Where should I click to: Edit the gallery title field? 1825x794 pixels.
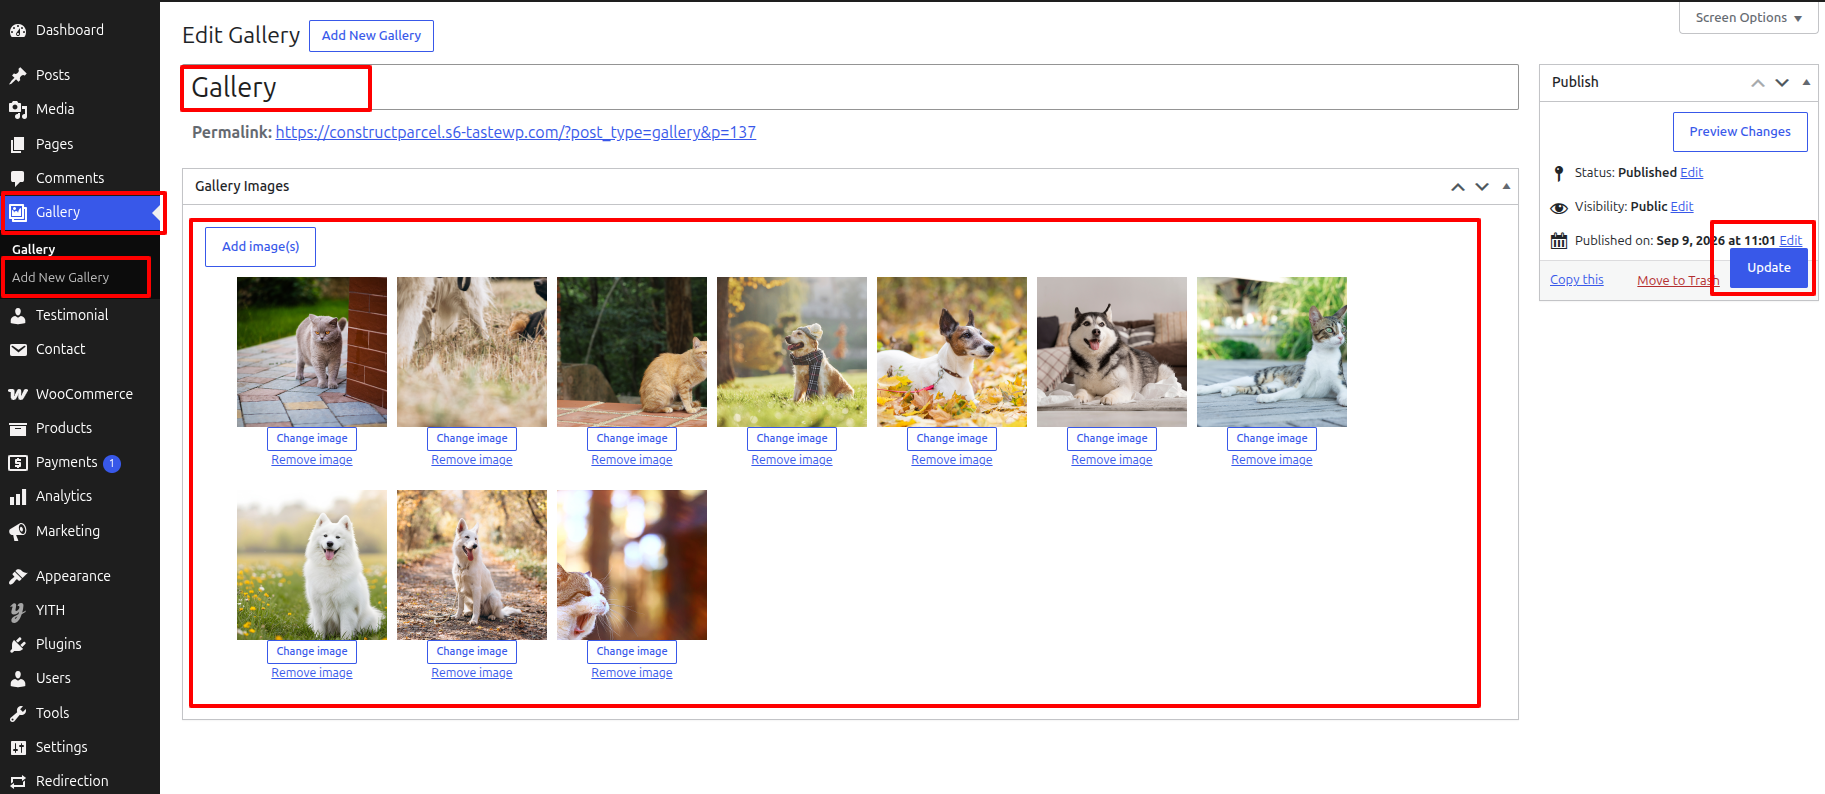(850, 88)
